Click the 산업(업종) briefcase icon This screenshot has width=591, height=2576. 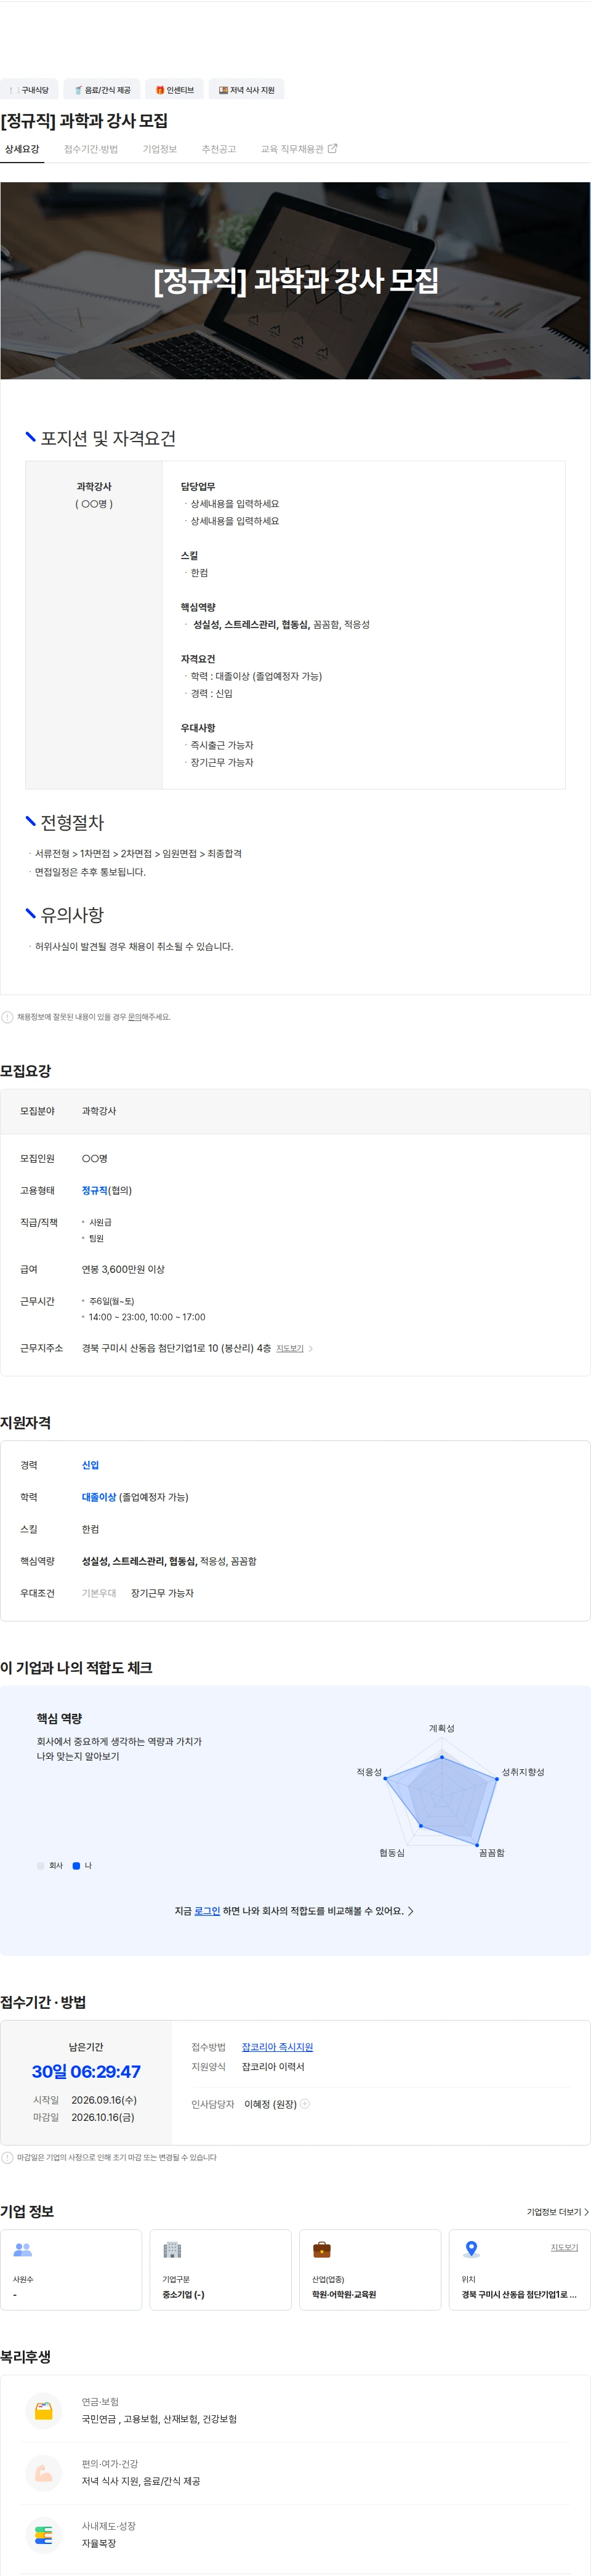(x=321, y=2249)
